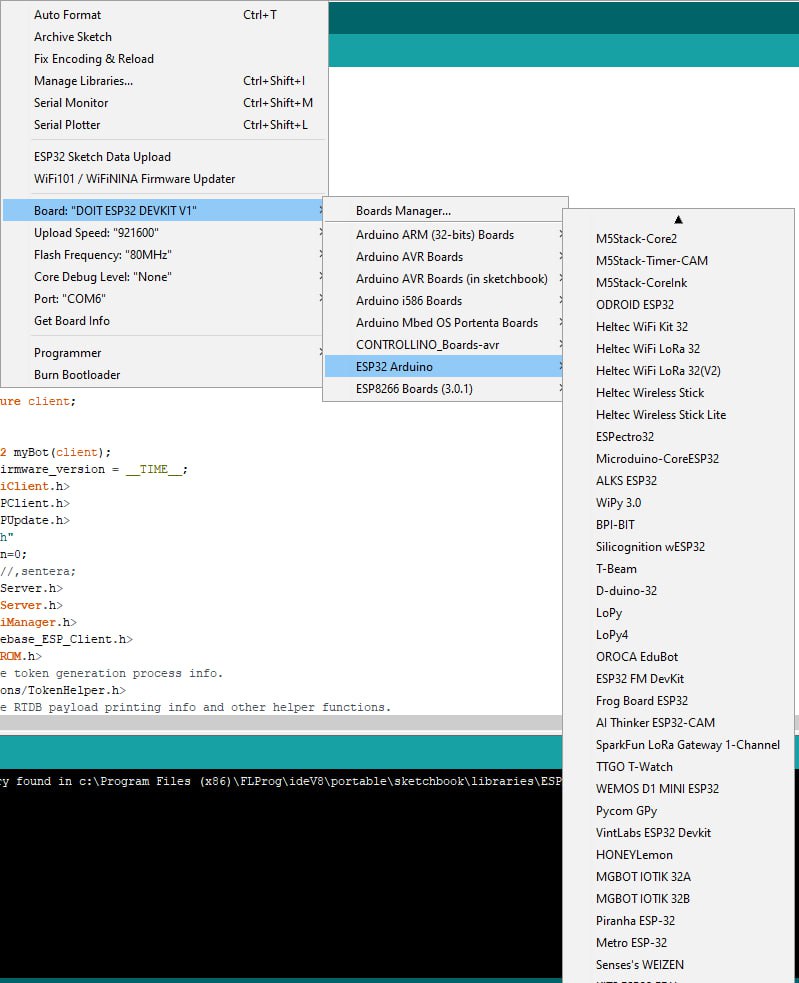Screen dimensions: 799x983
Task: Select HONEYLemon board
Action: click(x=679, y=854)
